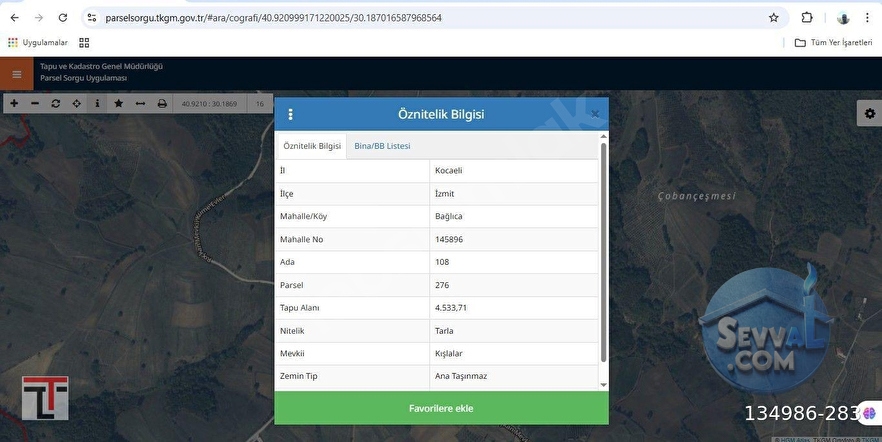Go back in browser history
Screen dimensions: 882x442
tap(15, 18)
